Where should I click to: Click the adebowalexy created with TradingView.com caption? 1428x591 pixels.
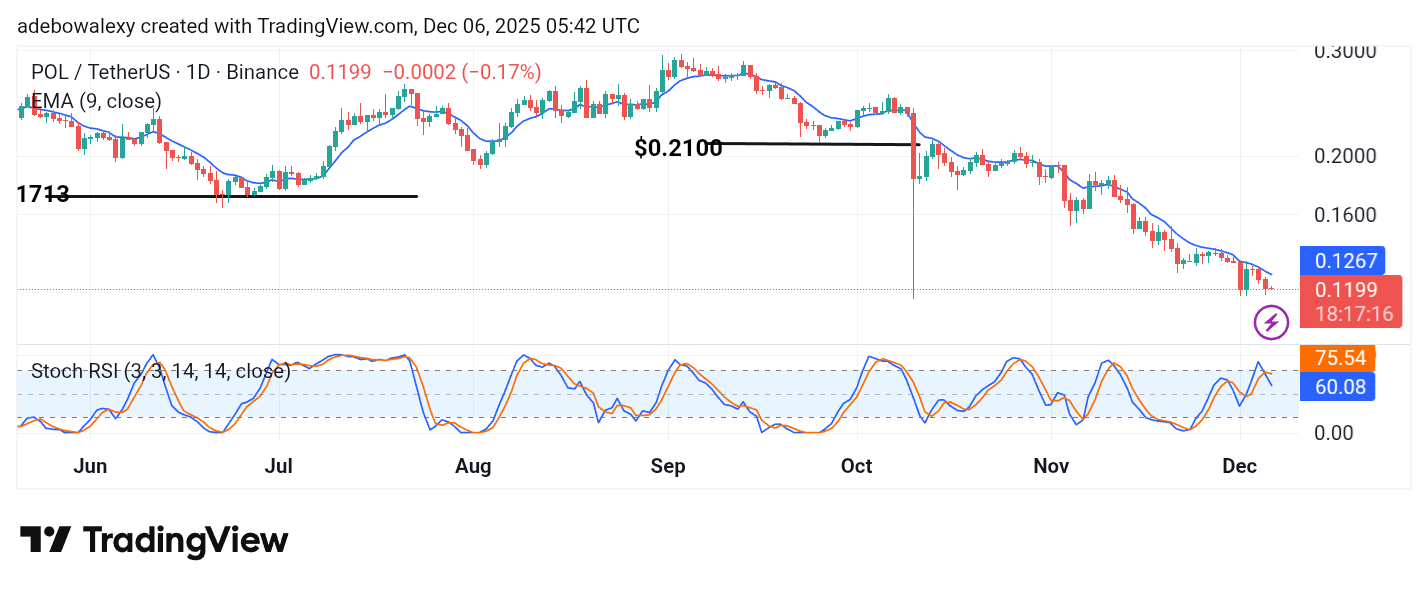point(328,26)
